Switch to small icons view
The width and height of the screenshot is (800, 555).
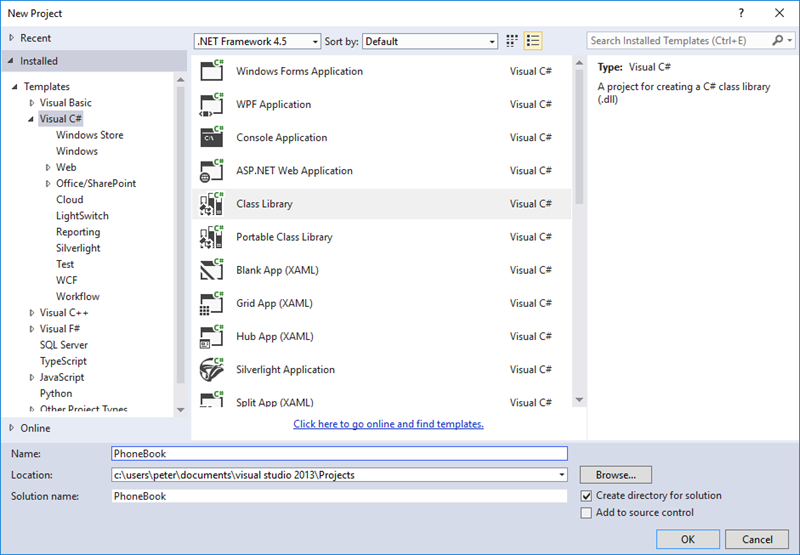coord(512,41)
